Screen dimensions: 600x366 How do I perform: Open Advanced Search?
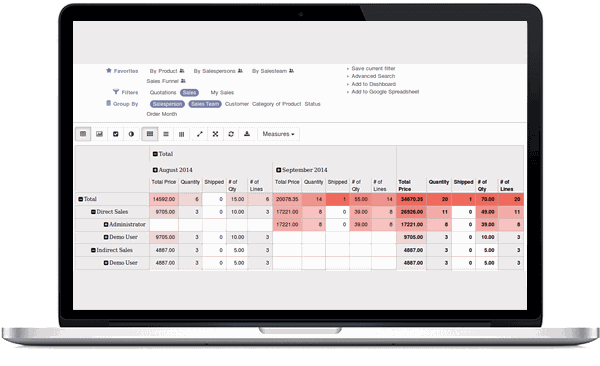pyautogui.click(x=373, y=76)
